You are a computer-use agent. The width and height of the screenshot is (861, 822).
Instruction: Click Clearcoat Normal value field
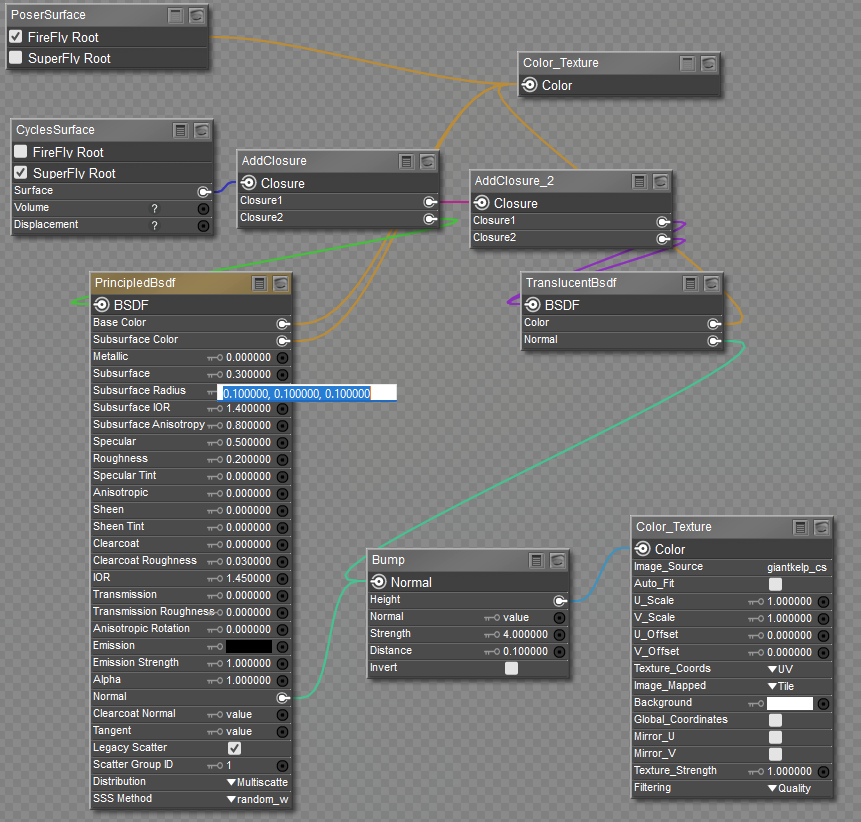tap(239, 714)
